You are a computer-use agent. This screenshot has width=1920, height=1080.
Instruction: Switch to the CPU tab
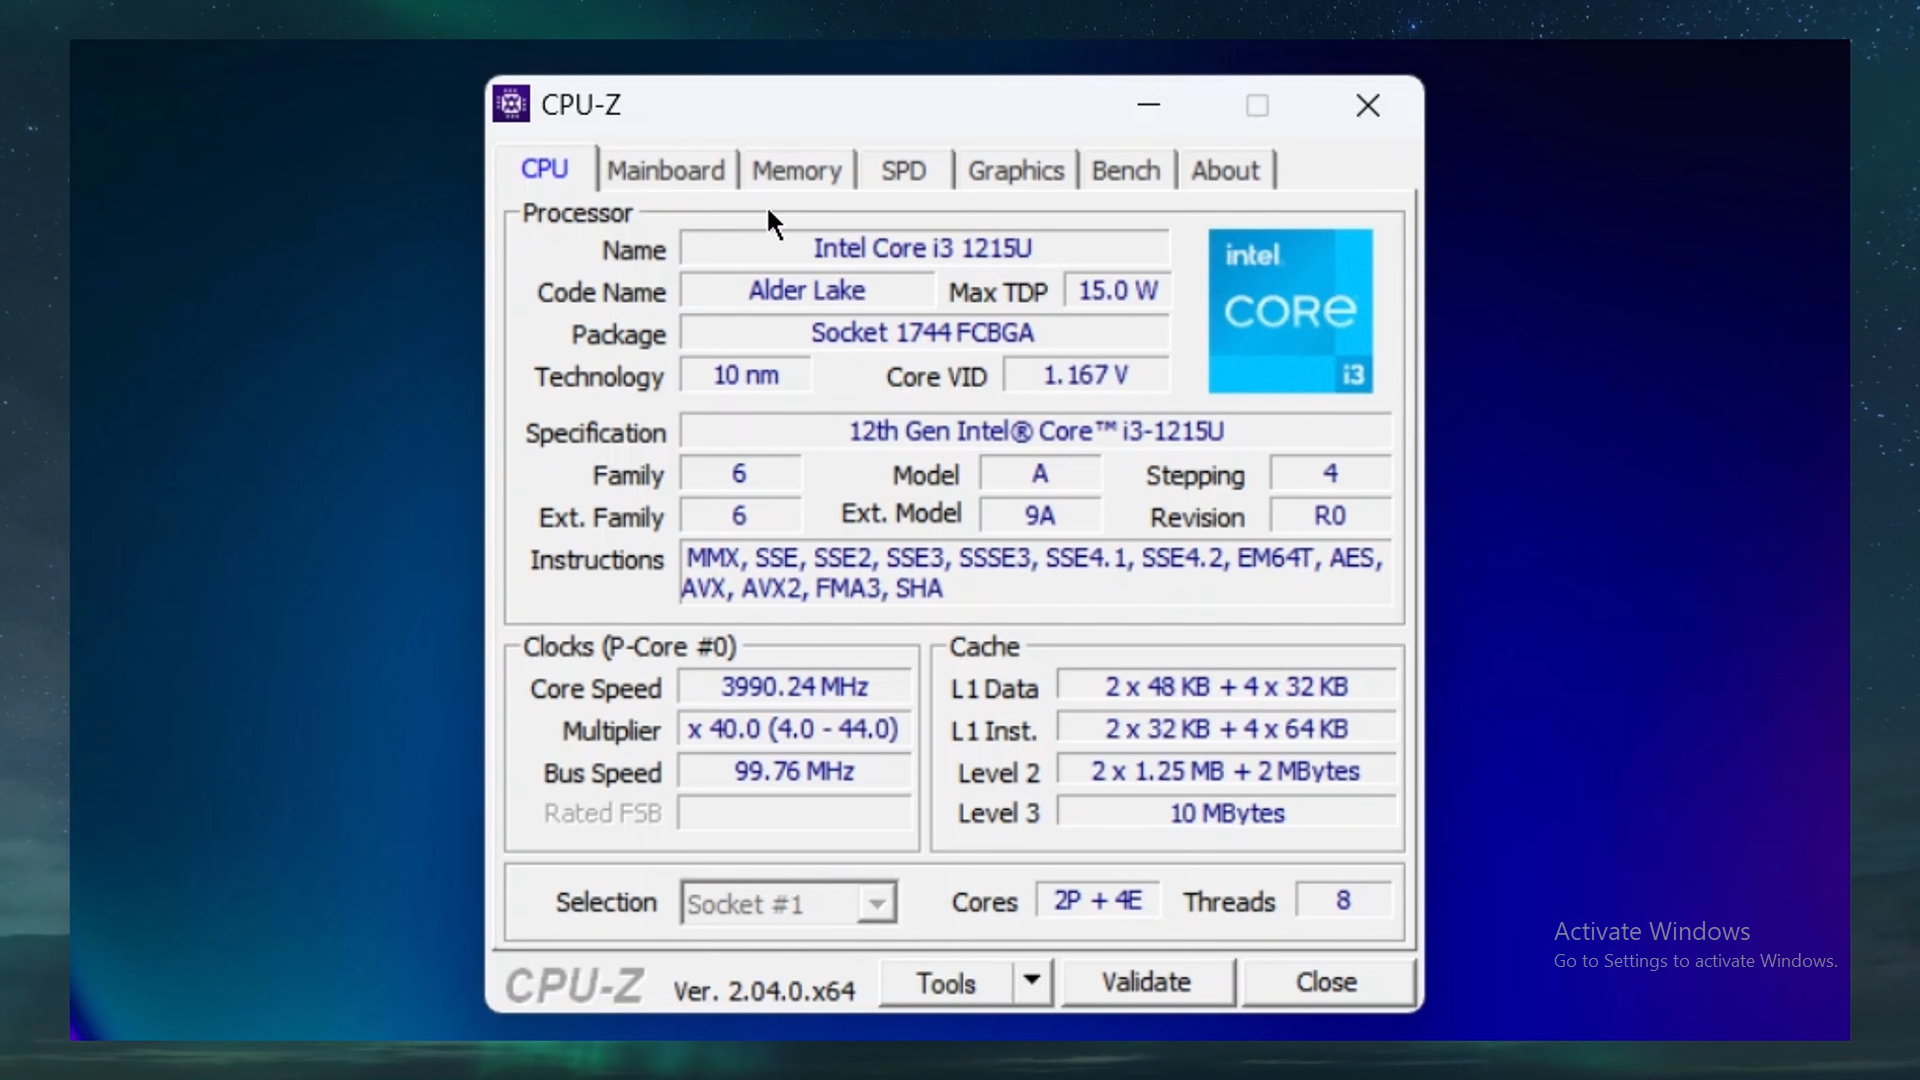[545, 169]
